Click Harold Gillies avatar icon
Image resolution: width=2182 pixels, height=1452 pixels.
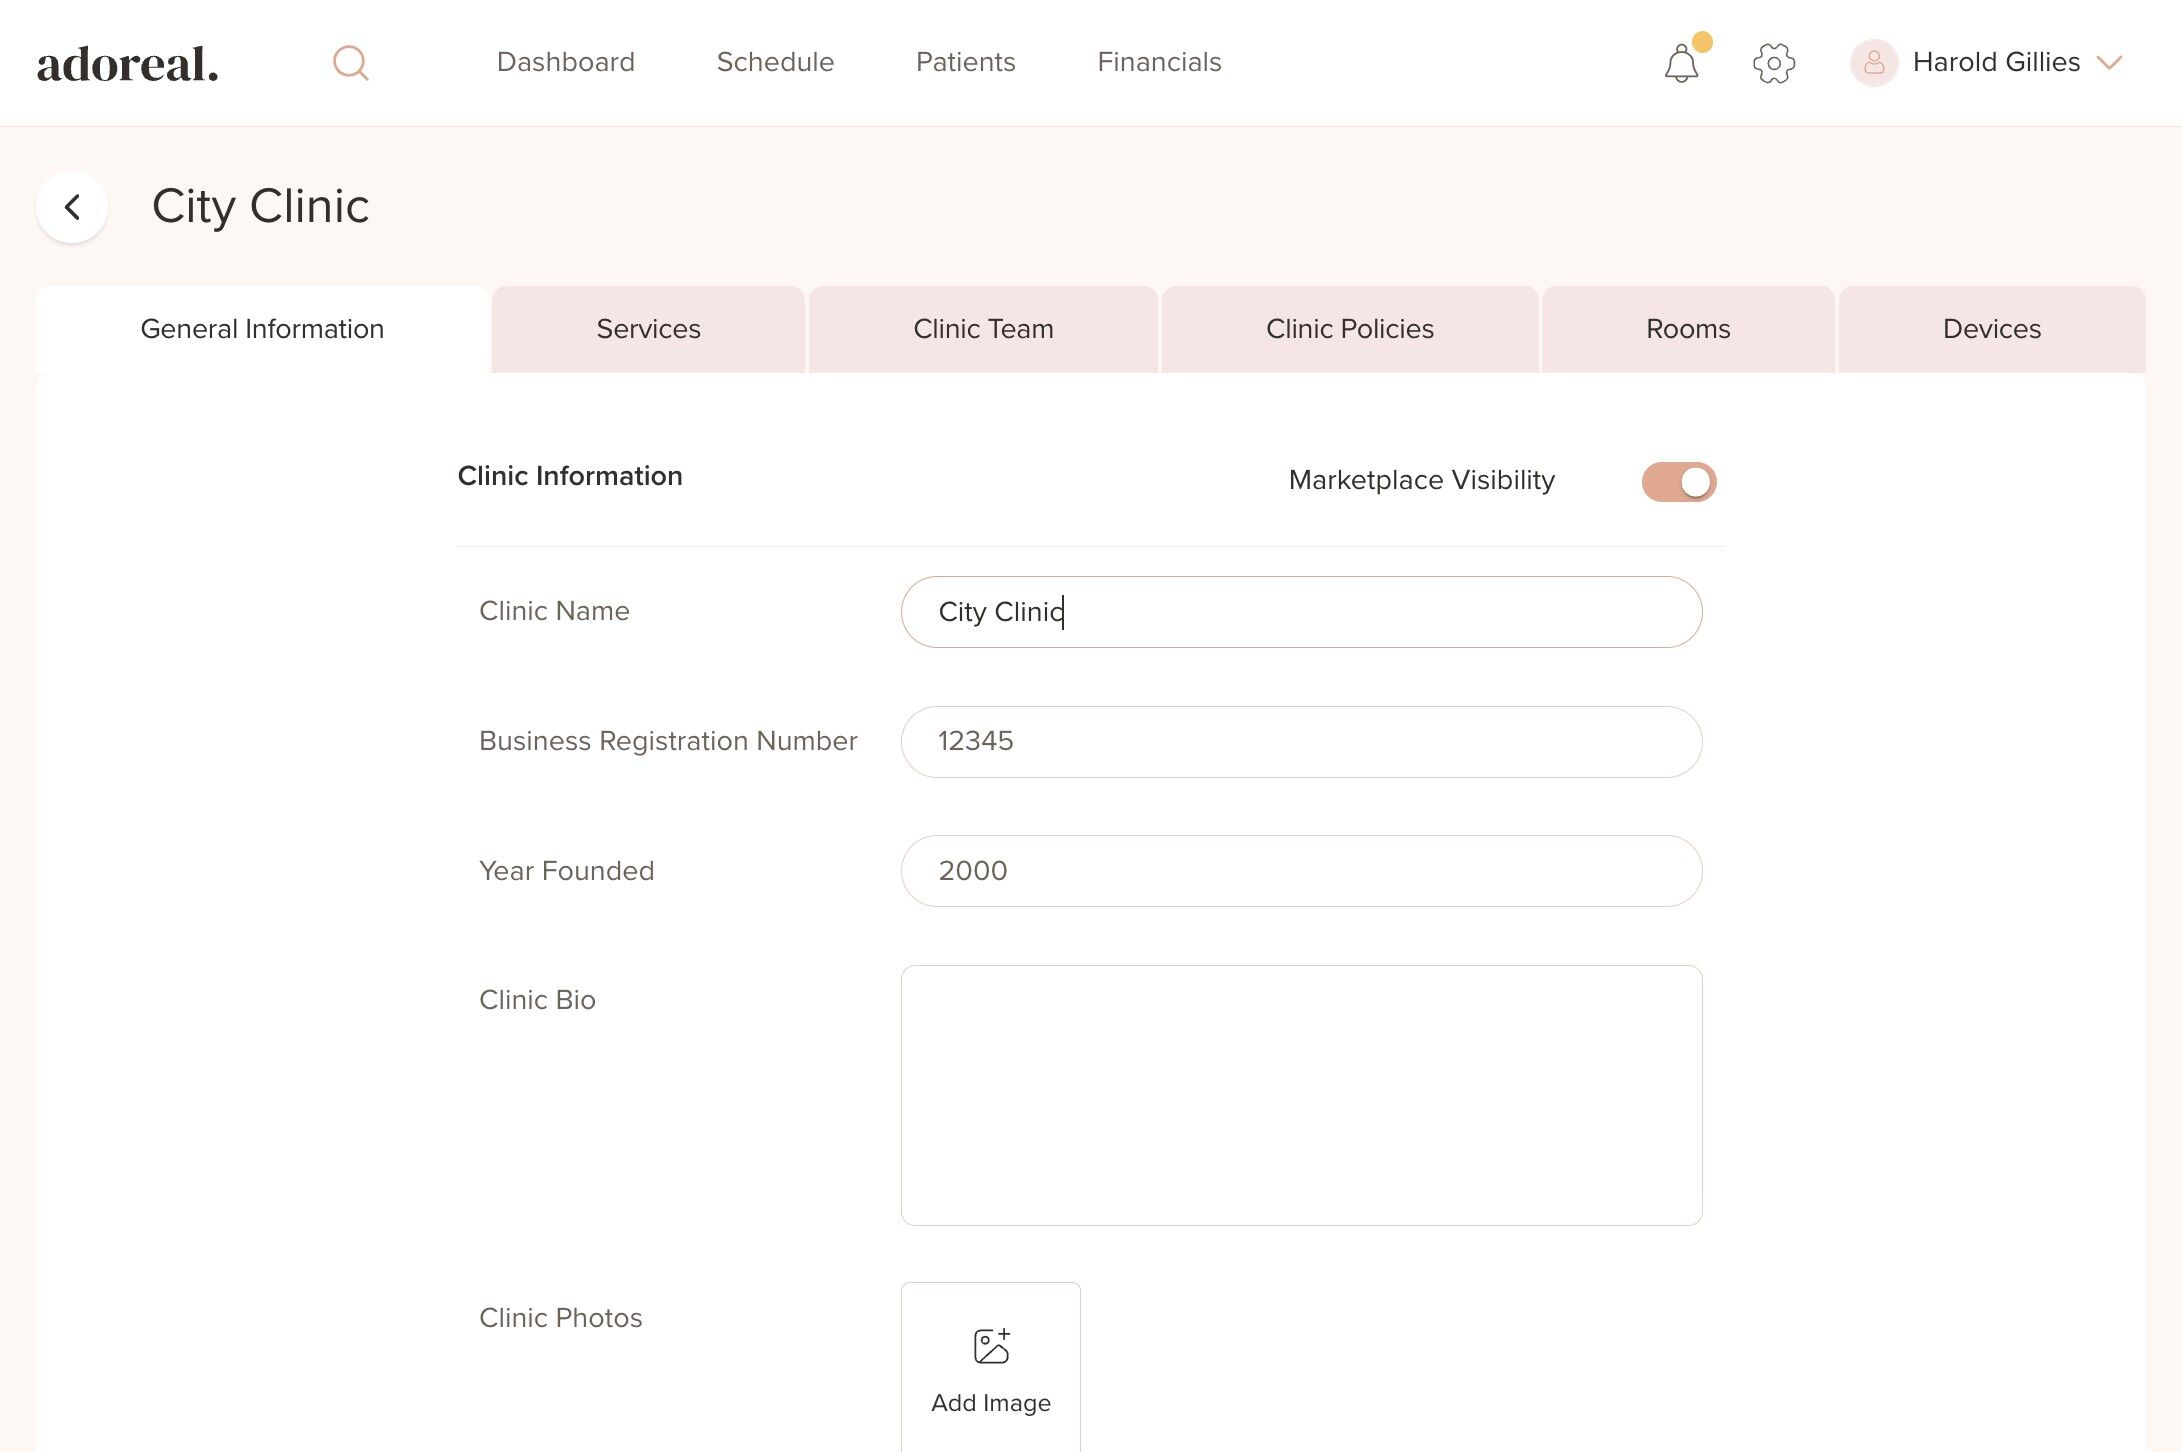pos(1874,63)
